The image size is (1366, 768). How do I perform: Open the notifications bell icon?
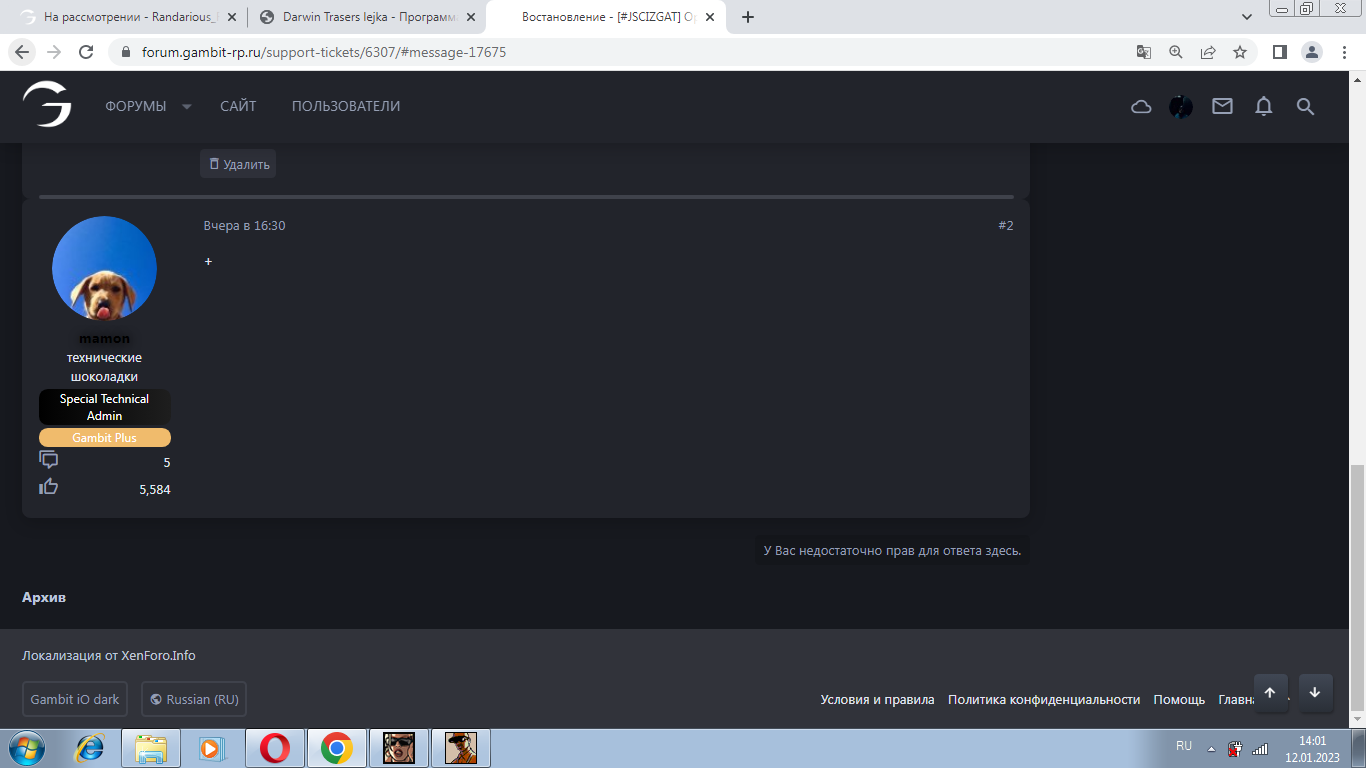click(x=1264, y=106)
